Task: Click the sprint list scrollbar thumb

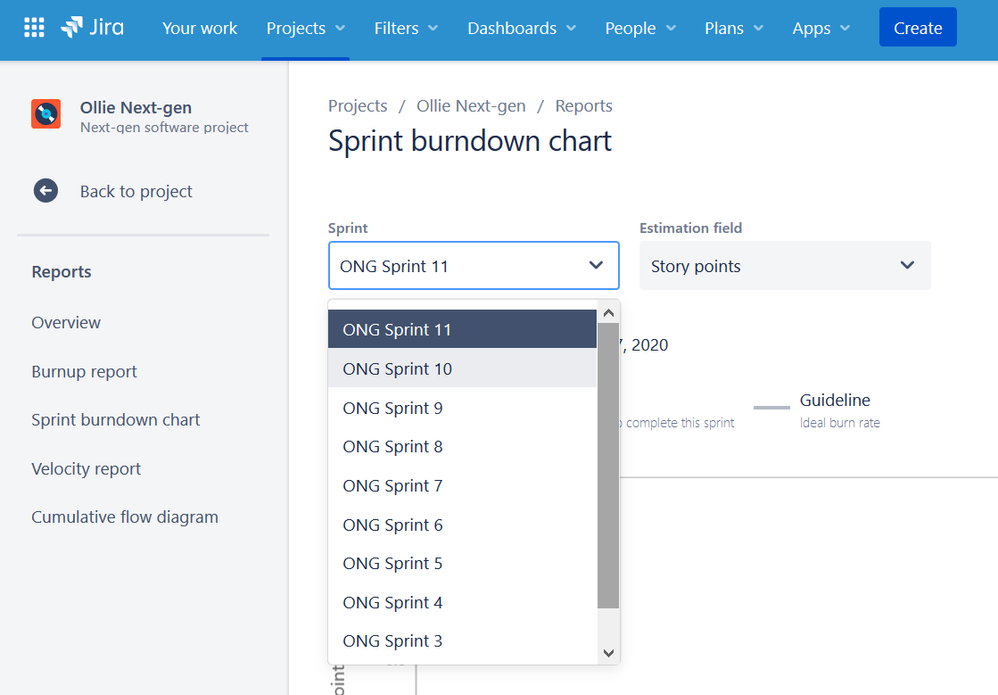Action: [x=608, y=465]
